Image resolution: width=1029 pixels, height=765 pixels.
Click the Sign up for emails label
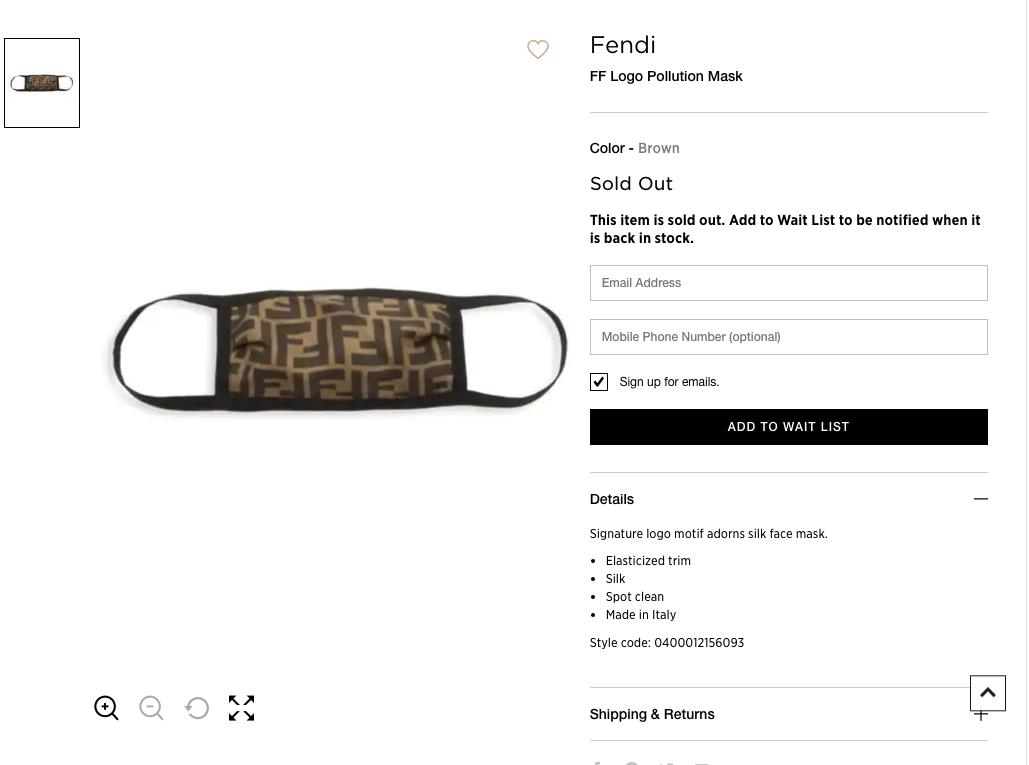click(x=669, y=382)
